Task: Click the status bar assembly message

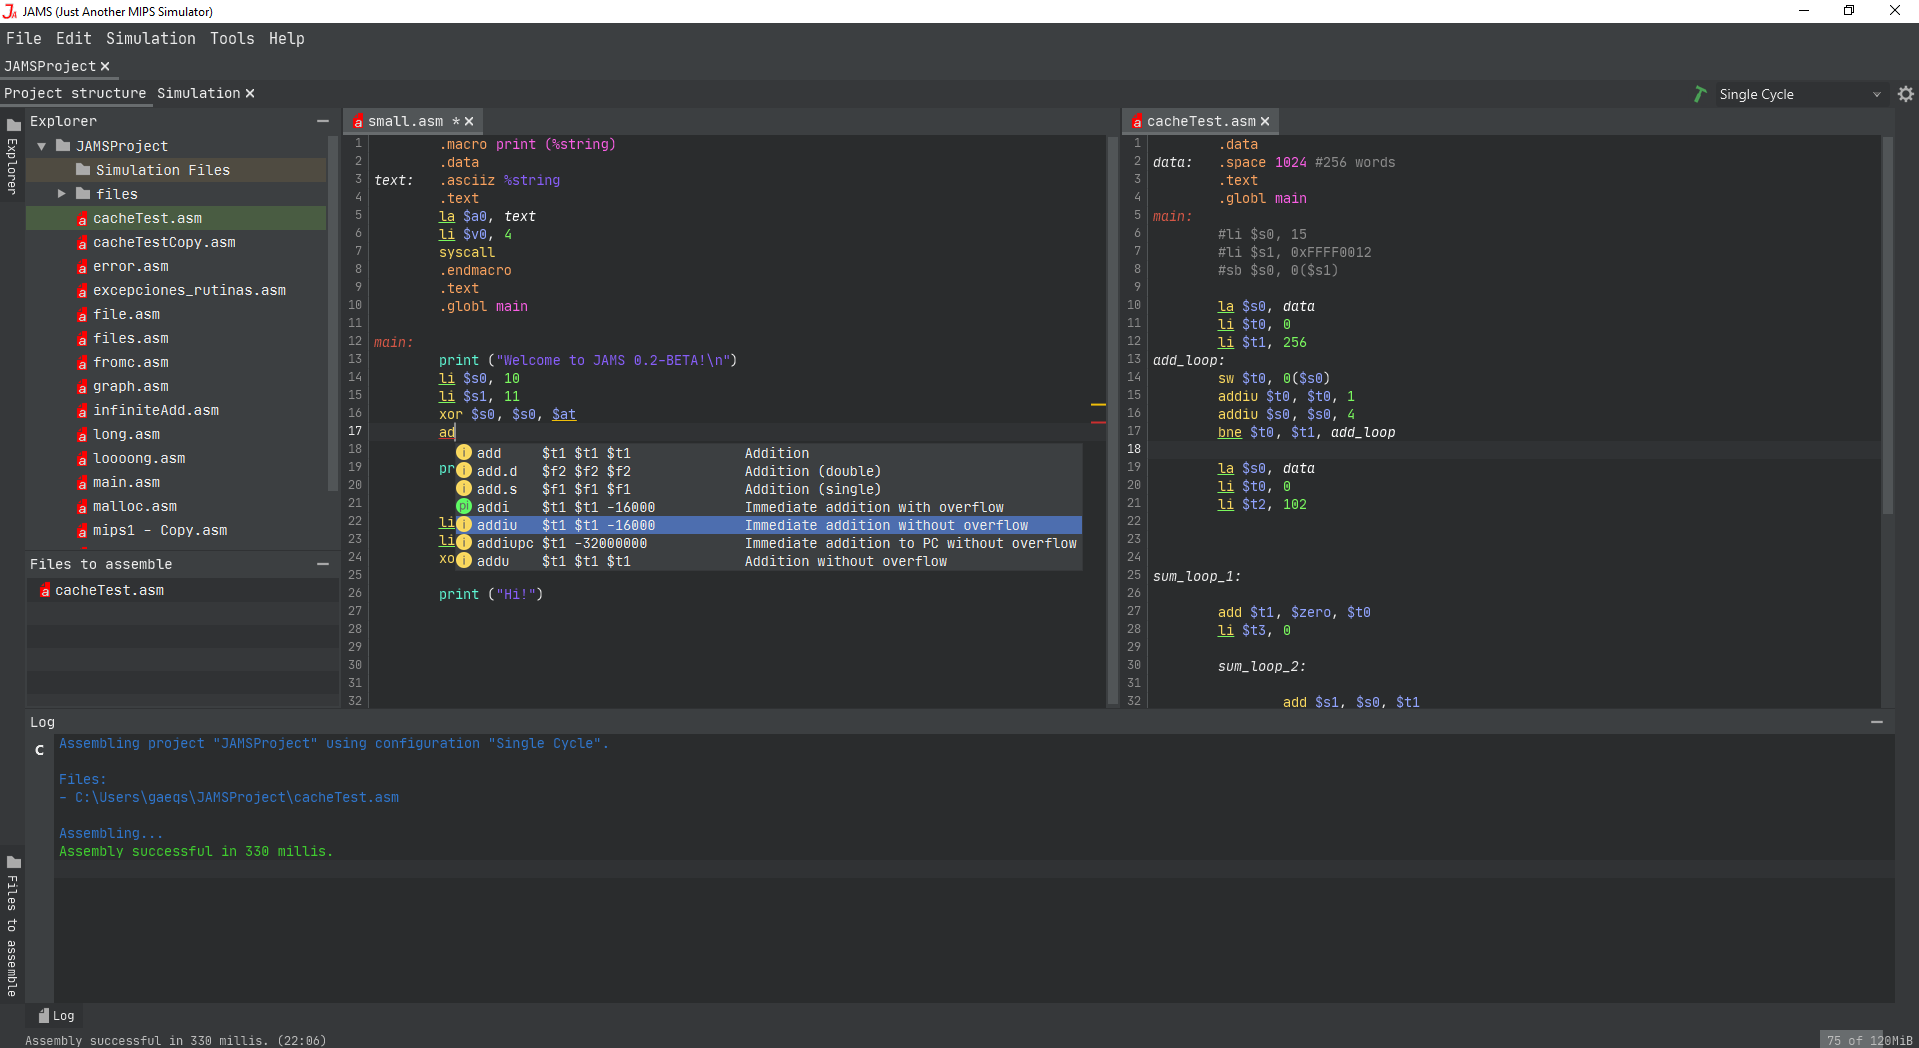Action: (175, 1040)
